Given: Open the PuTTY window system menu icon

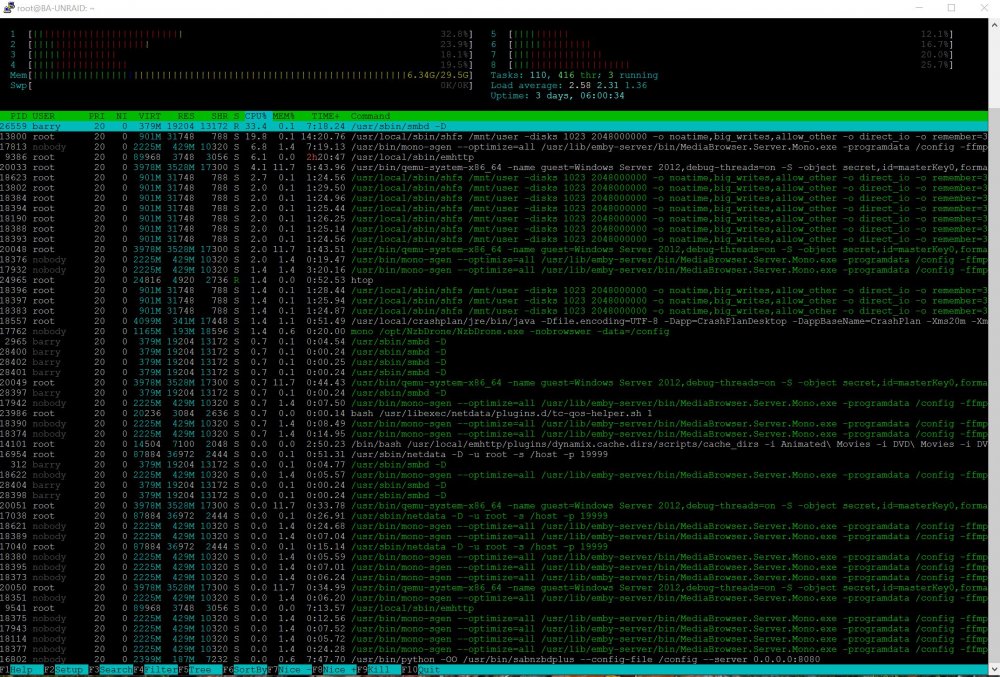Looking at the screenshot, I should coord(9,8).
